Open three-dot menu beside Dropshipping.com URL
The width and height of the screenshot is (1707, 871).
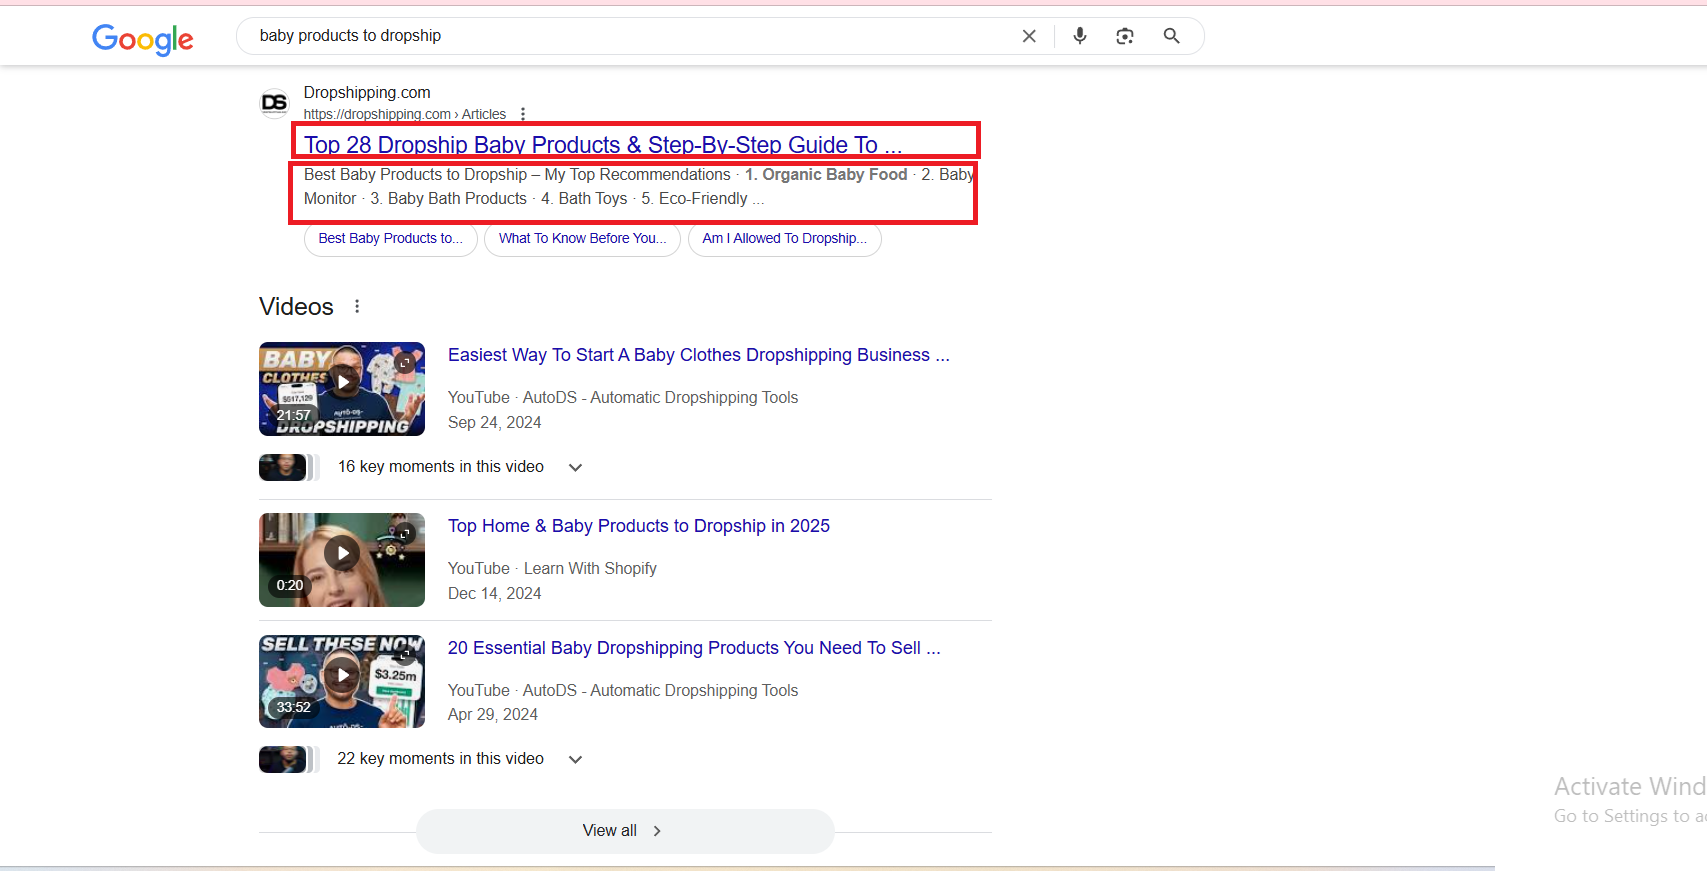click(523, 114)
